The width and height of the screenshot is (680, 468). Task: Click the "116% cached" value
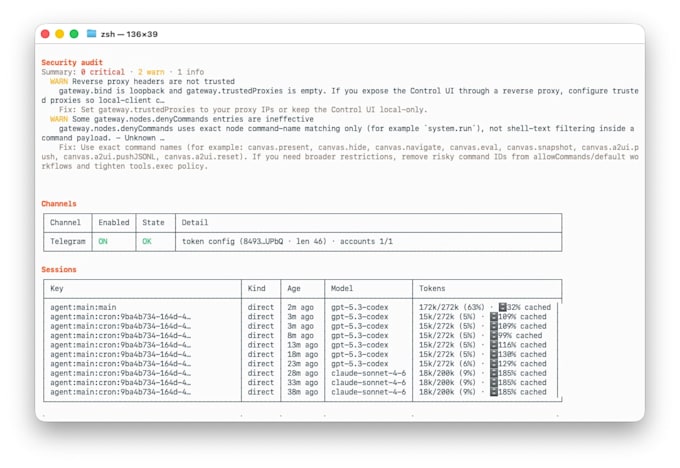click(522, 345)
